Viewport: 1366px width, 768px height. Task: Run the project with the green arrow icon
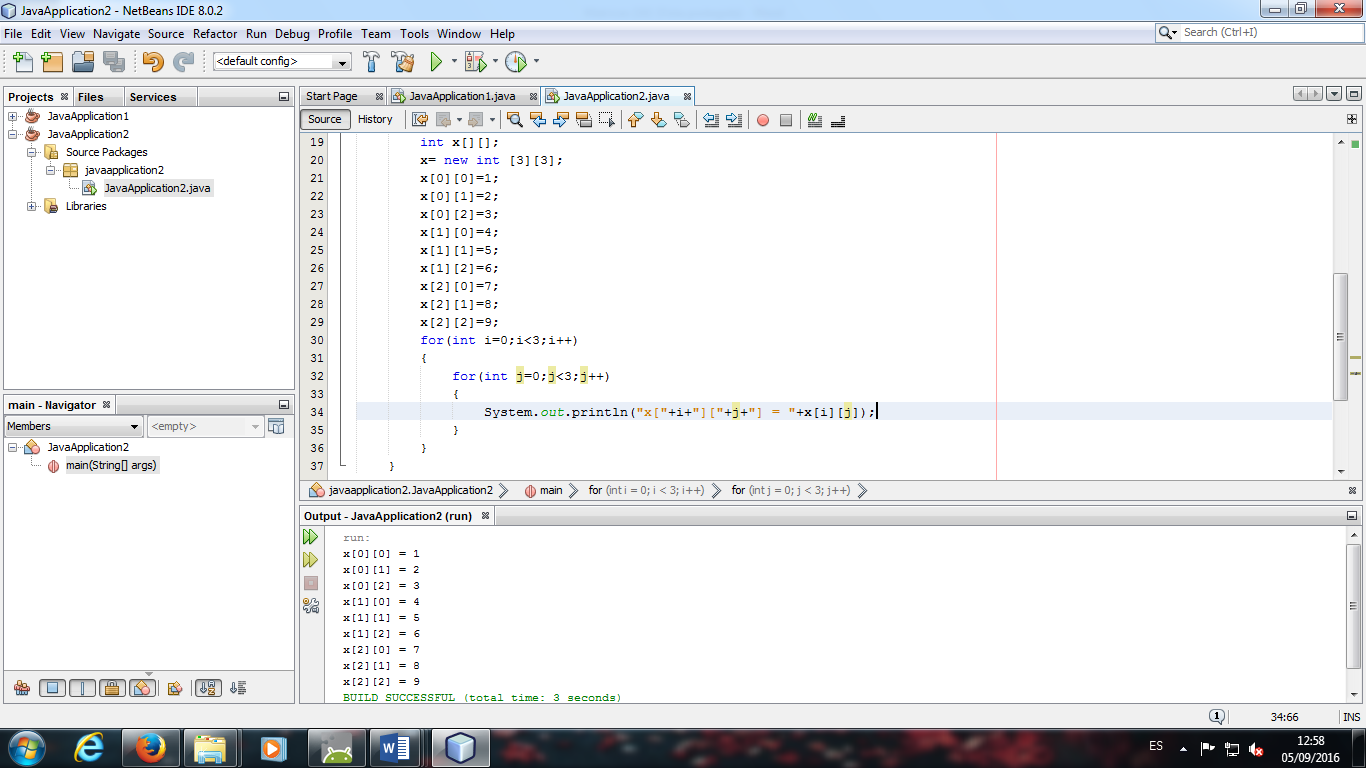click(x=437, y=62)
